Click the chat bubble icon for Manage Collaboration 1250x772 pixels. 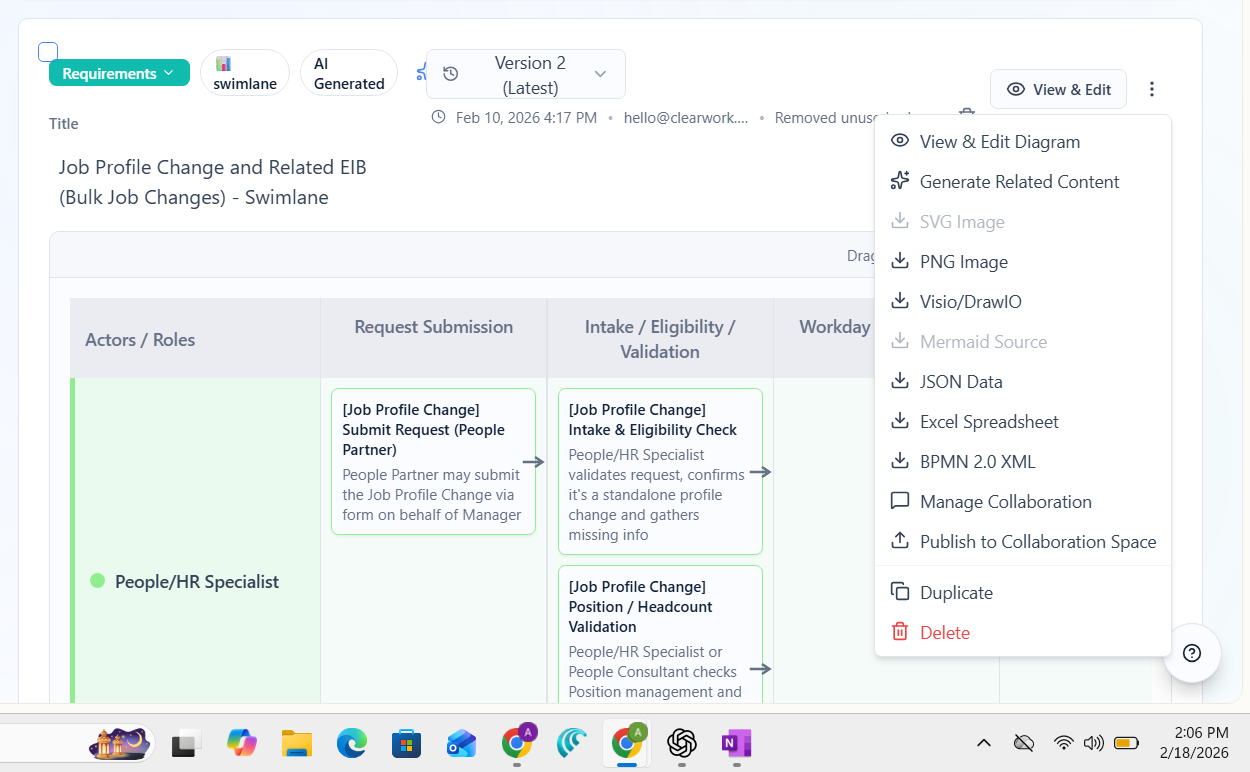pos(900,501)
